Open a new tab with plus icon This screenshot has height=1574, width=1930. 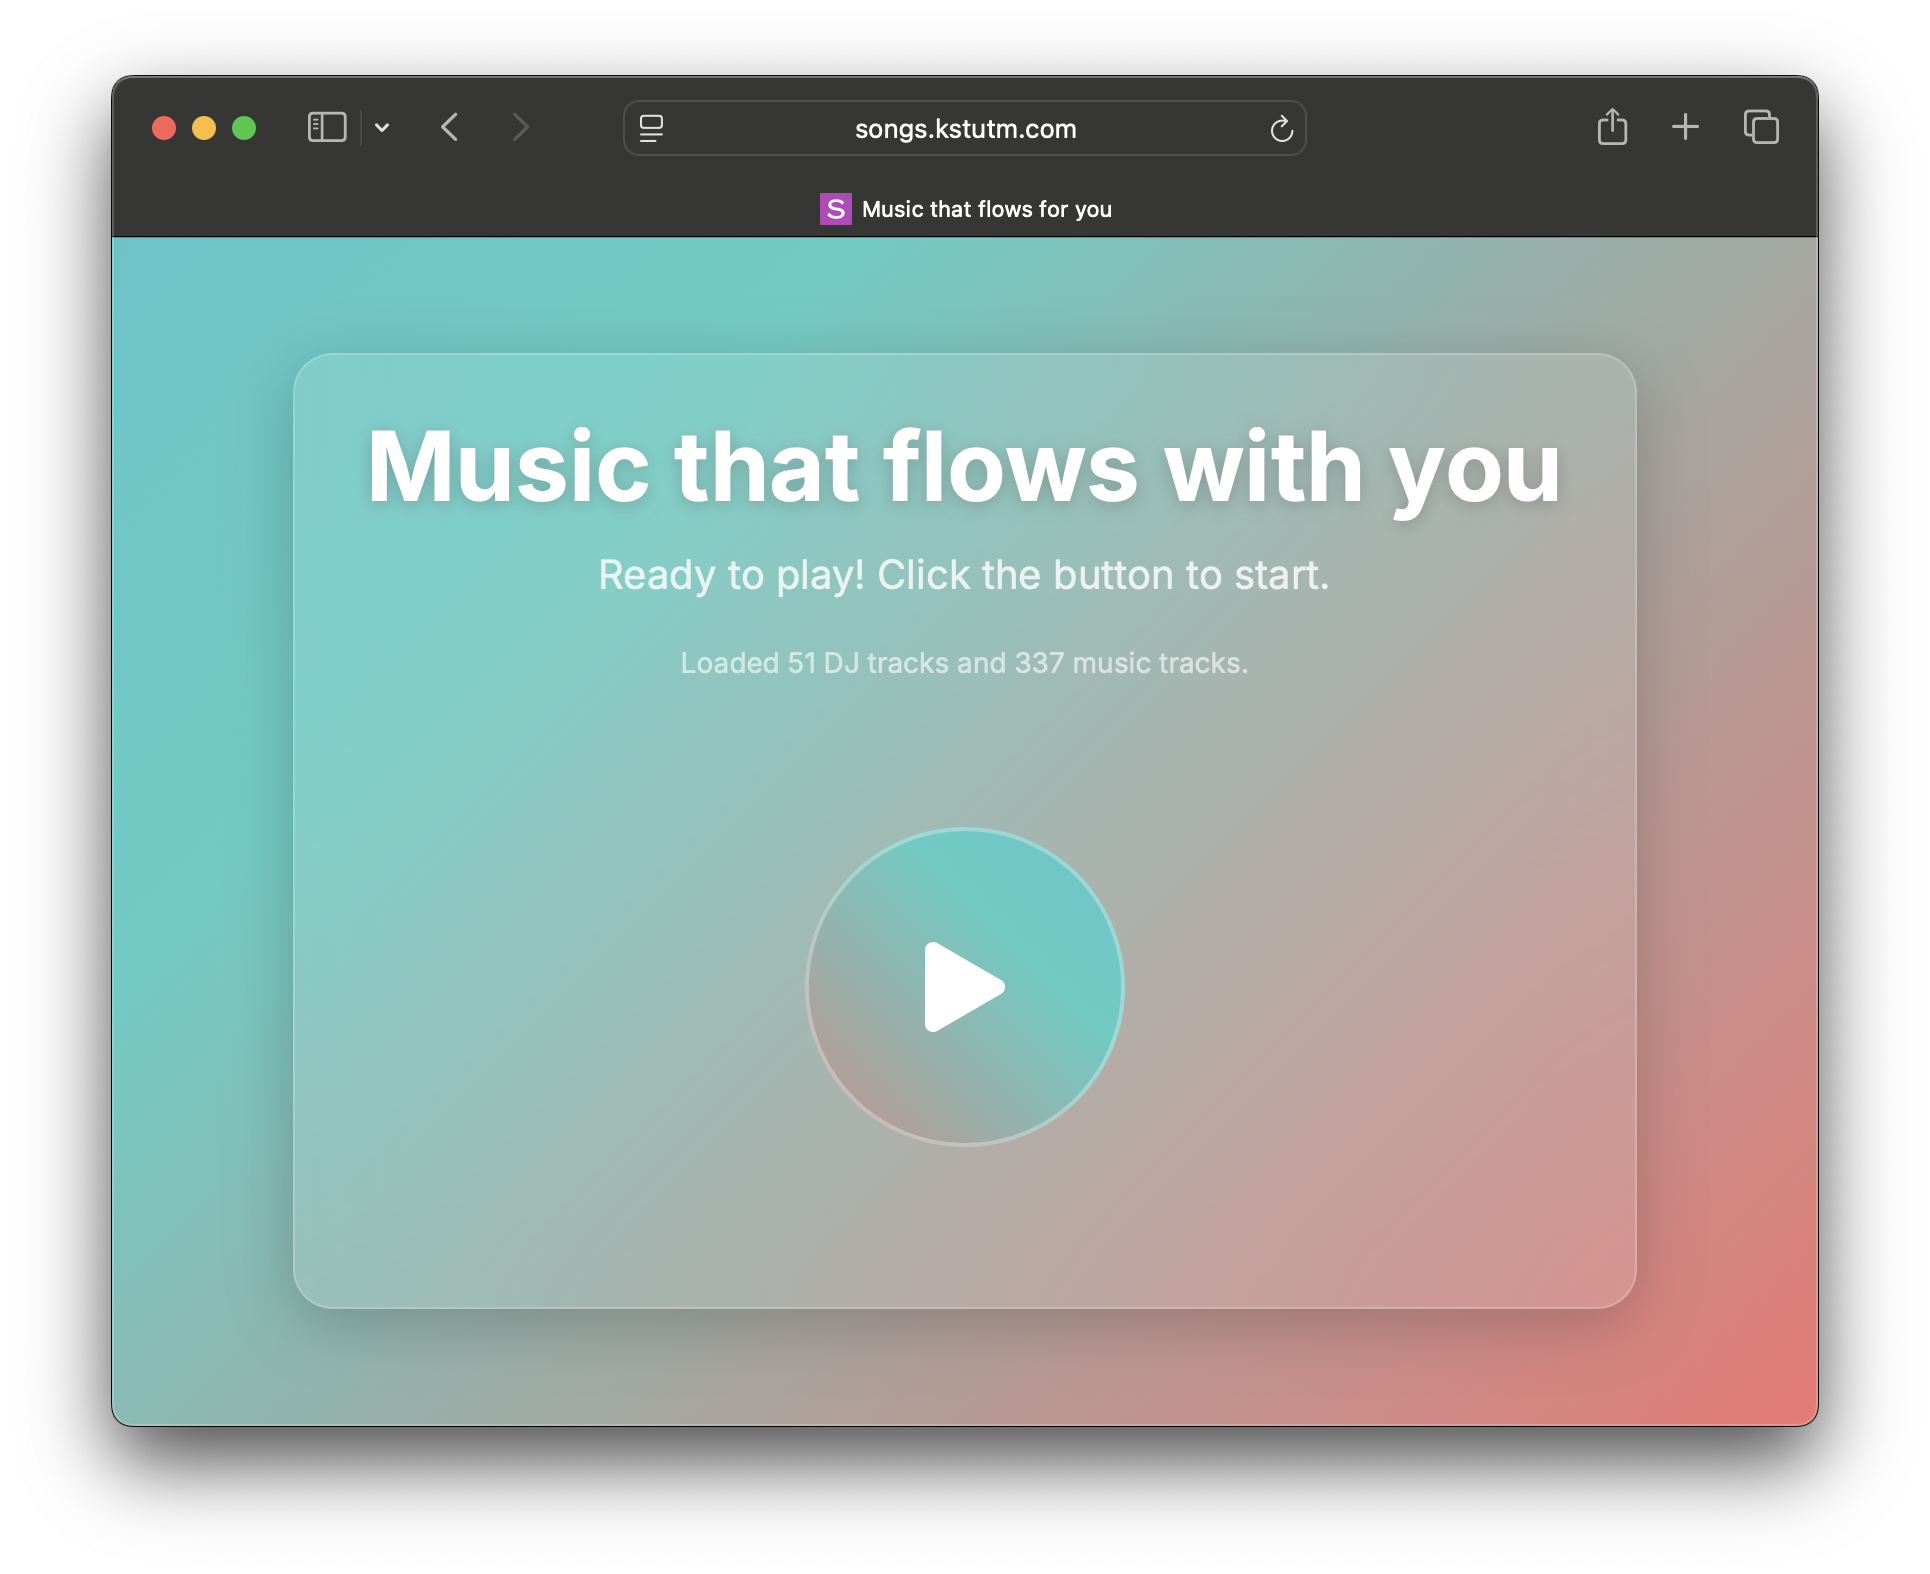(x=1685, y=127)
